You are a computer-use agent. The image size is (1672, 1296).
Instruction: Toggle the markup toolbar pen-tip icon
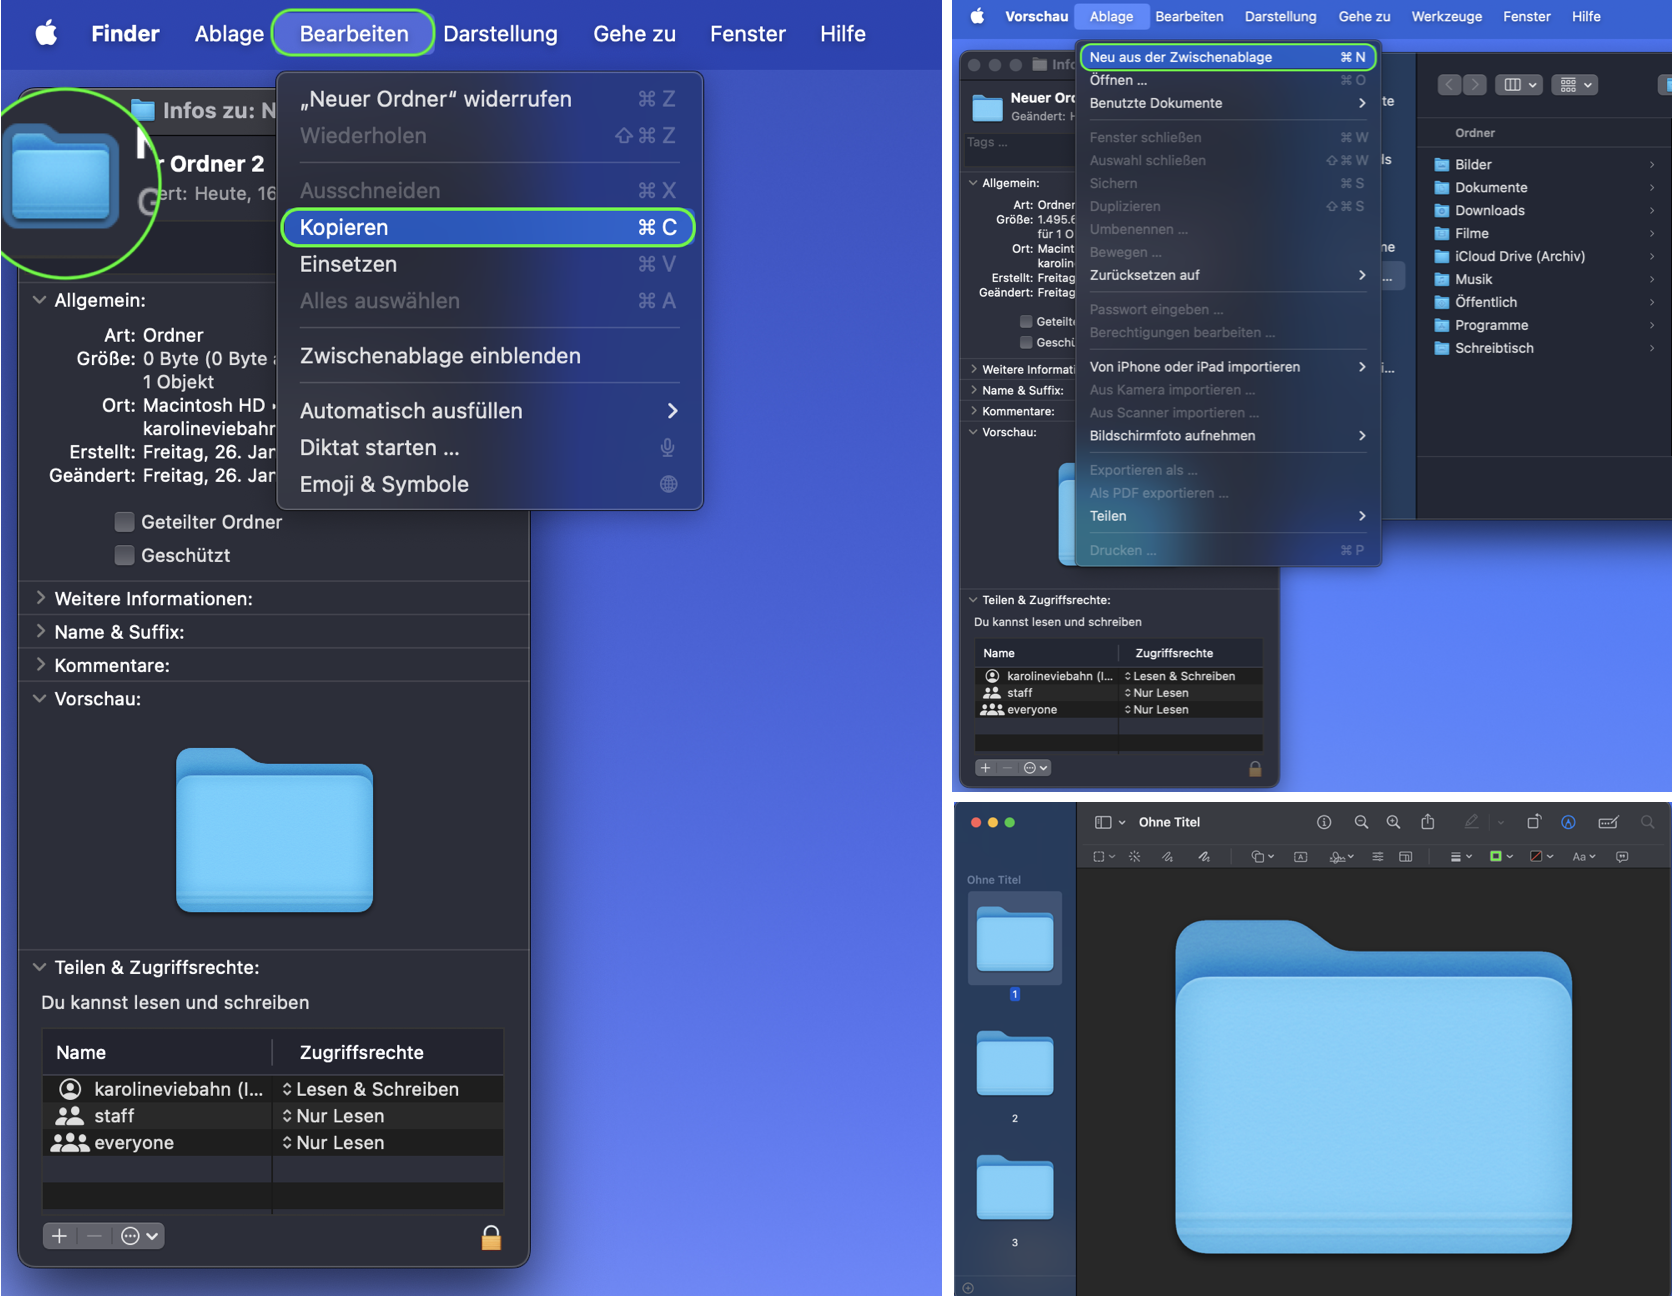1568,822
